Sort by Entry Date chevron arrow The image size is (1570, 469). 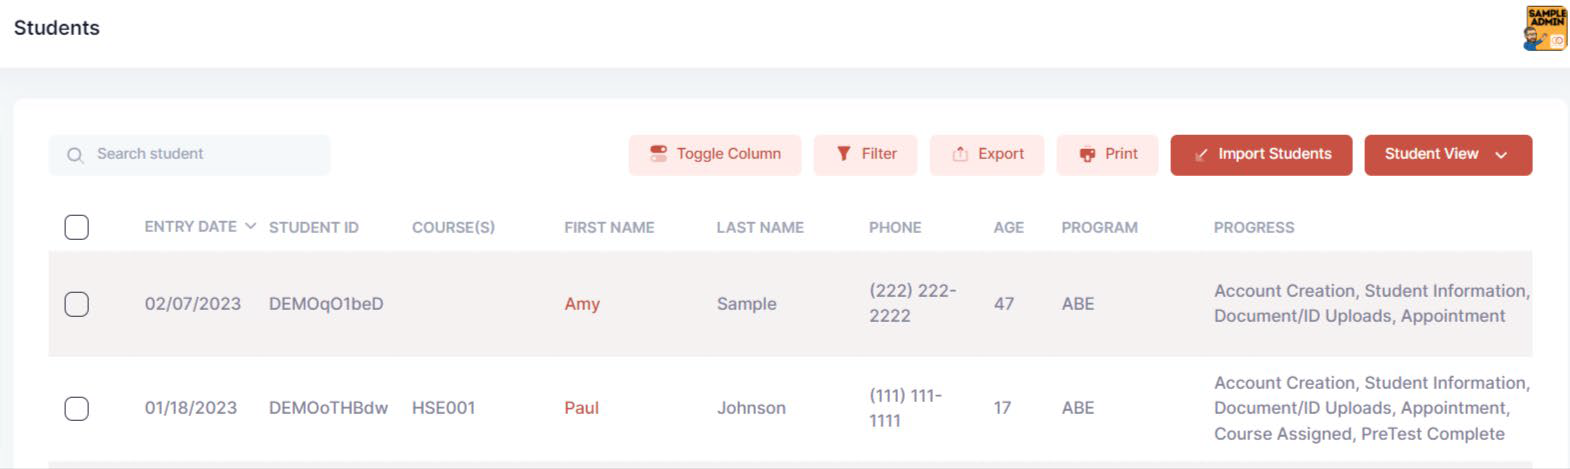click(250, 226)
